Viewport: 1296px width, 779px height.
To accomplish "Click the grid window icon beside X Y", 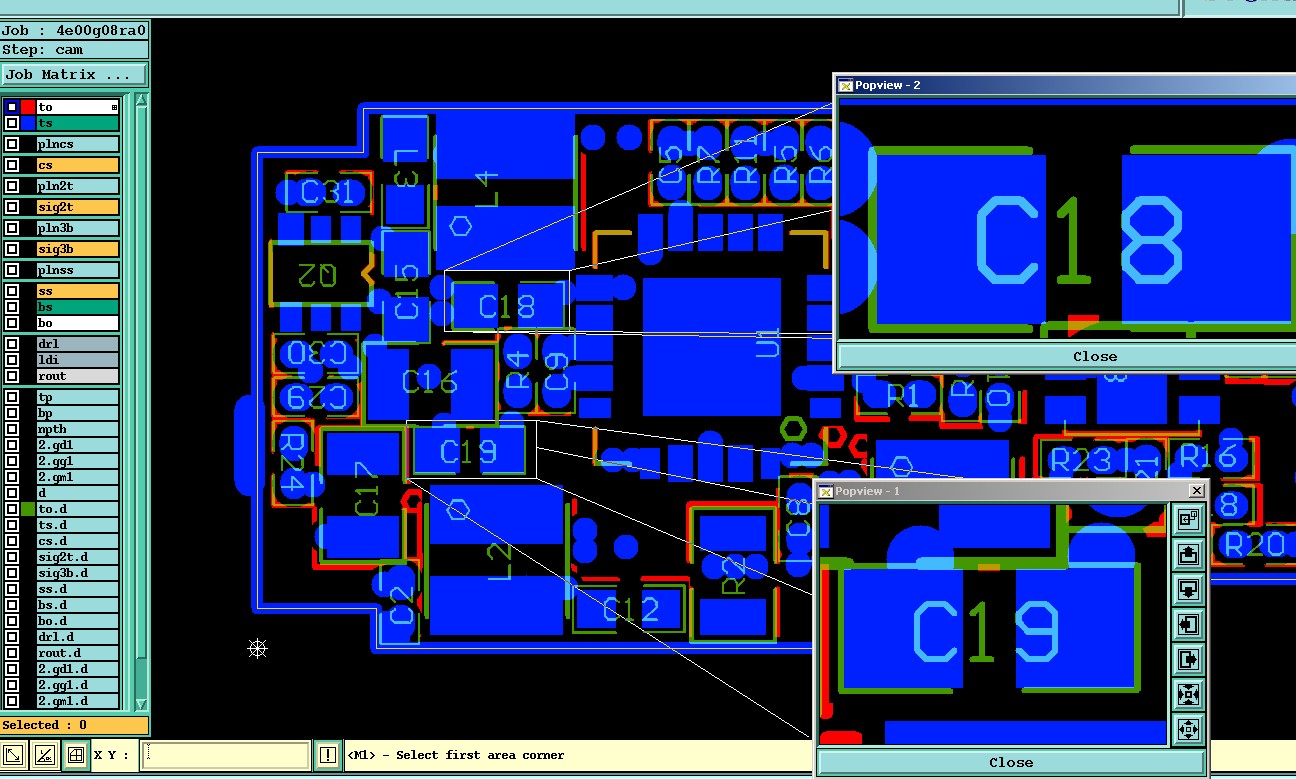I will point(75,755).
